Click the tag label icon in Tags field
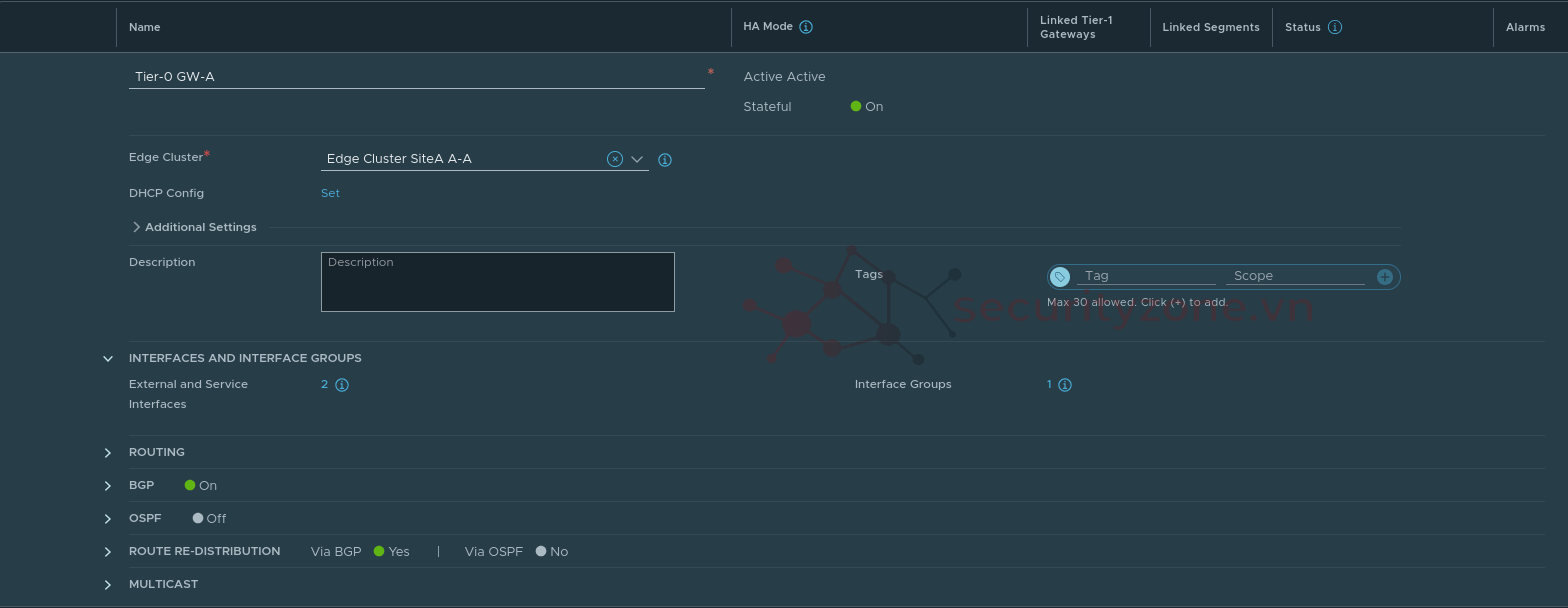 (1061, 277)
